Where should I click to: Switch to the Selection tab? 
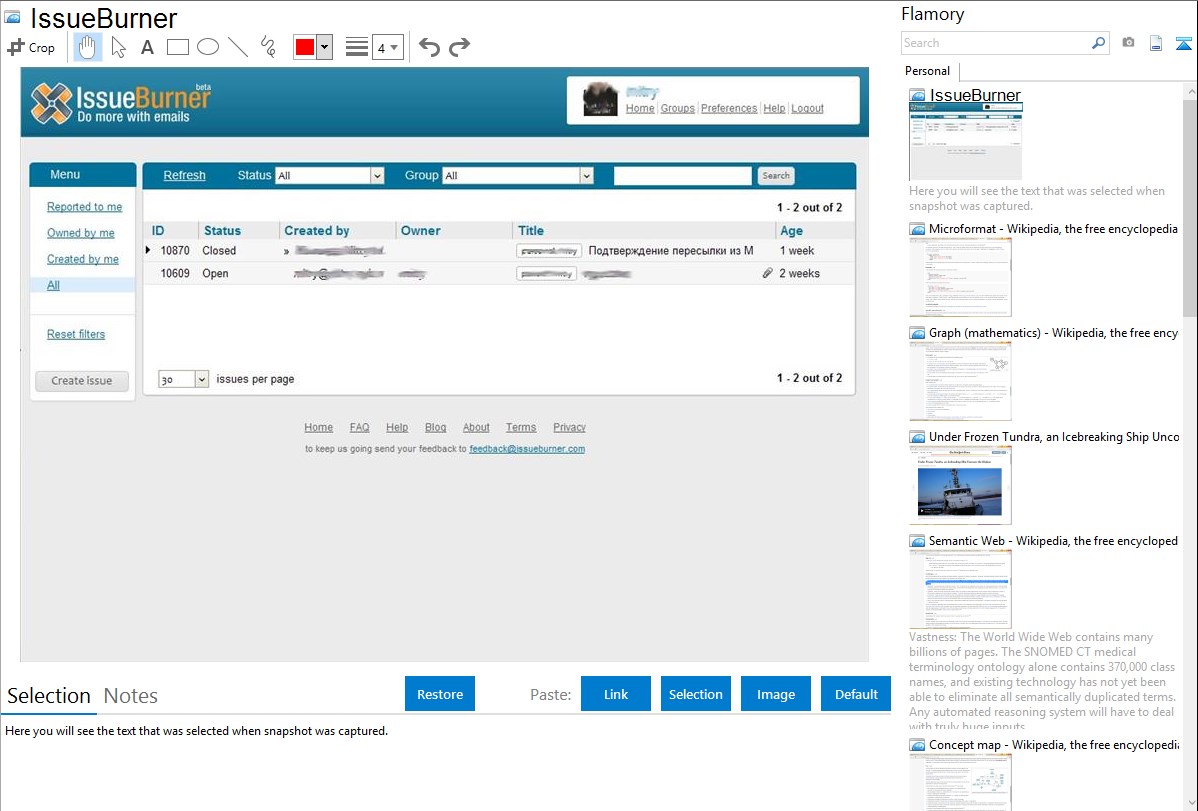49,696
